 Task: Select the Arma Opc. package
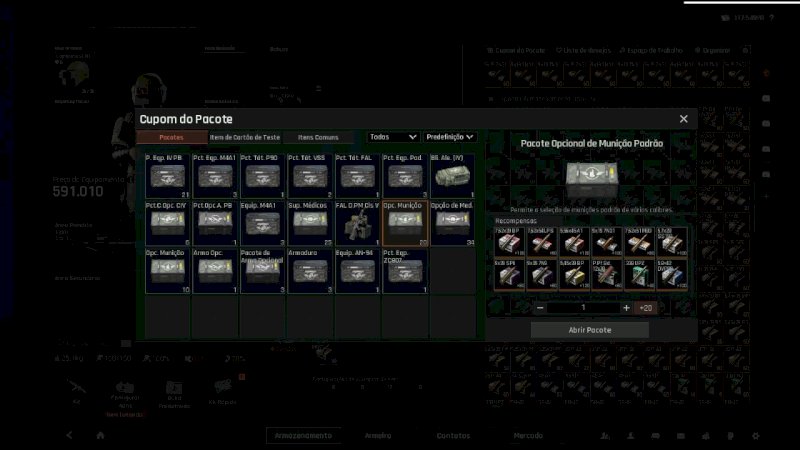pyautogui.click(x=215, y=271)
